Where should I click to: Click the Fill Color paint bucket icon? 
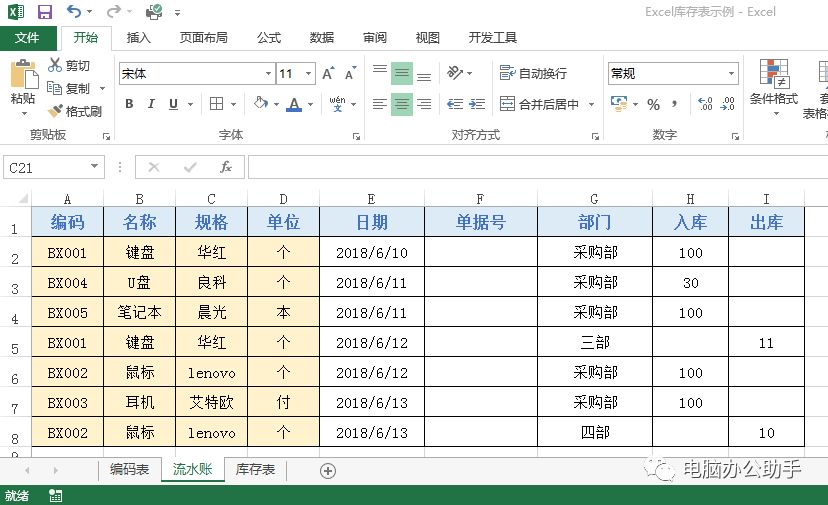(x=261, y=103)
